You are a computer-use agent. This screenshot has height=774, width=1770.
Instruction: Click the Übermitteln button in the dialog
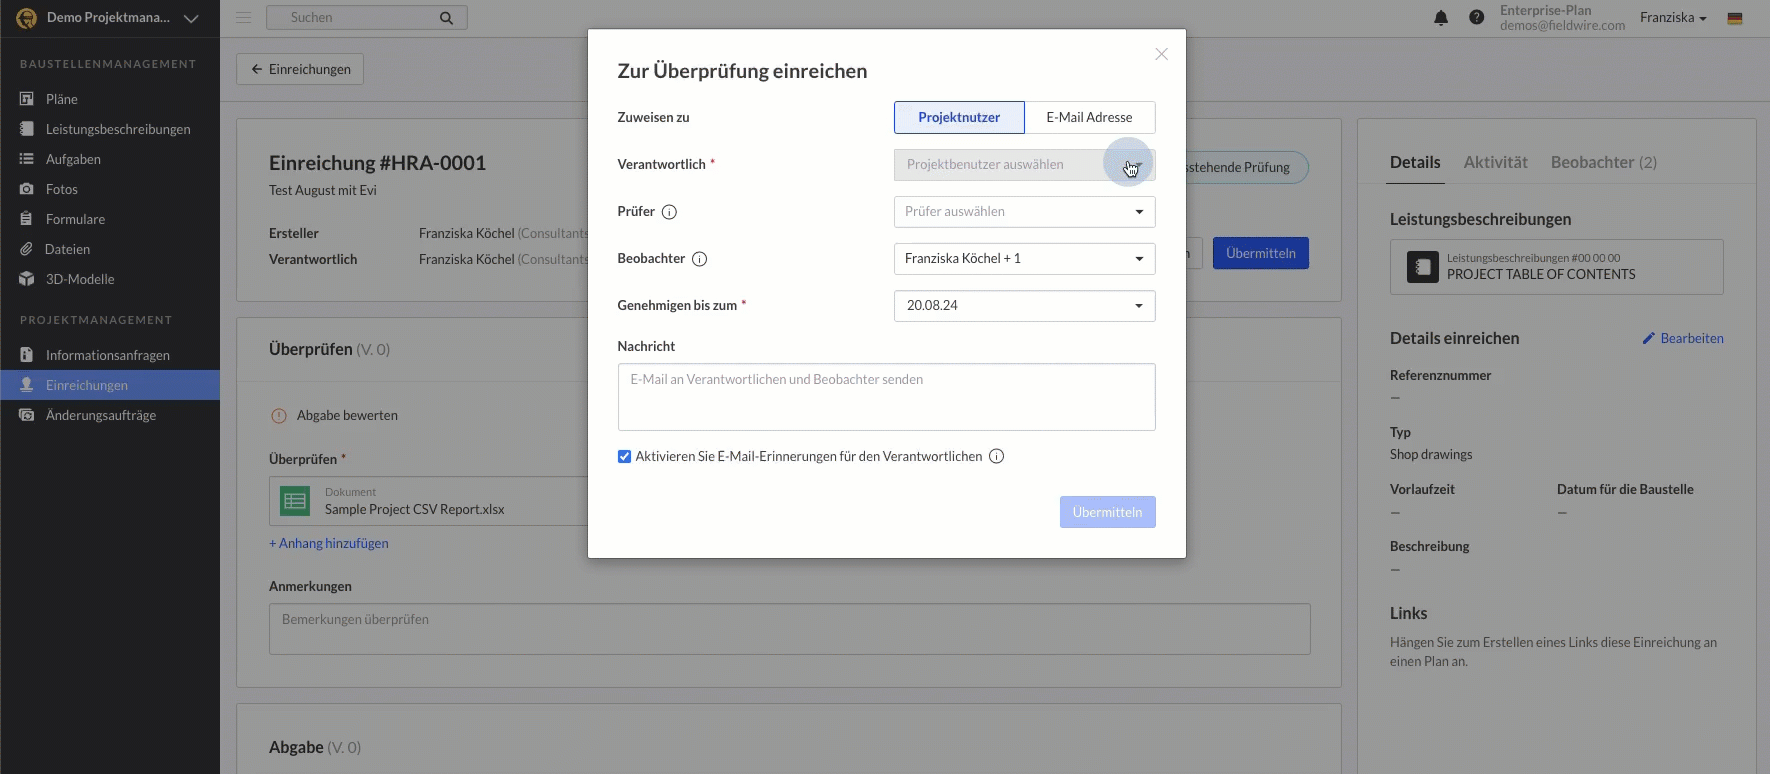(x=1107, y=512)
